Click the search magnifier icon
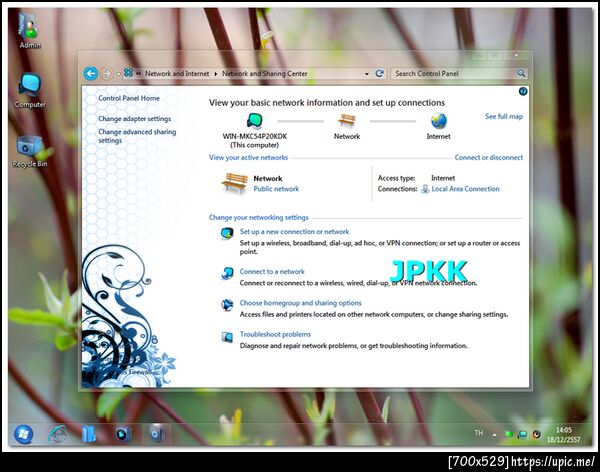The height and width of the screenshot is (472, 600). pyautogui.click(x=521, y=73)
